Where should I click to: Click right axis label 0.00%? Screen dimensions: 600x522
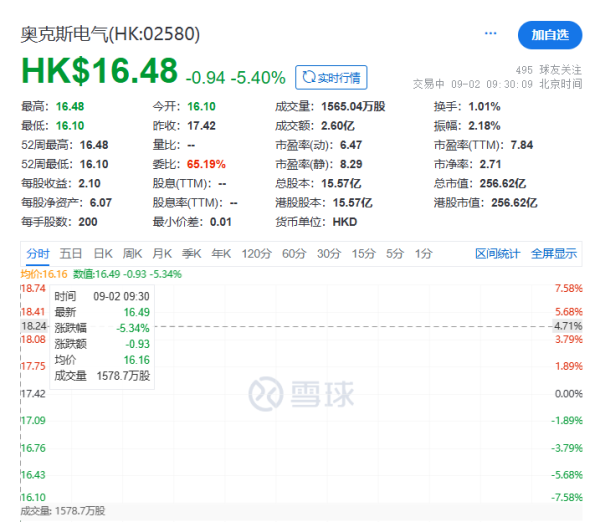[569, 393]
